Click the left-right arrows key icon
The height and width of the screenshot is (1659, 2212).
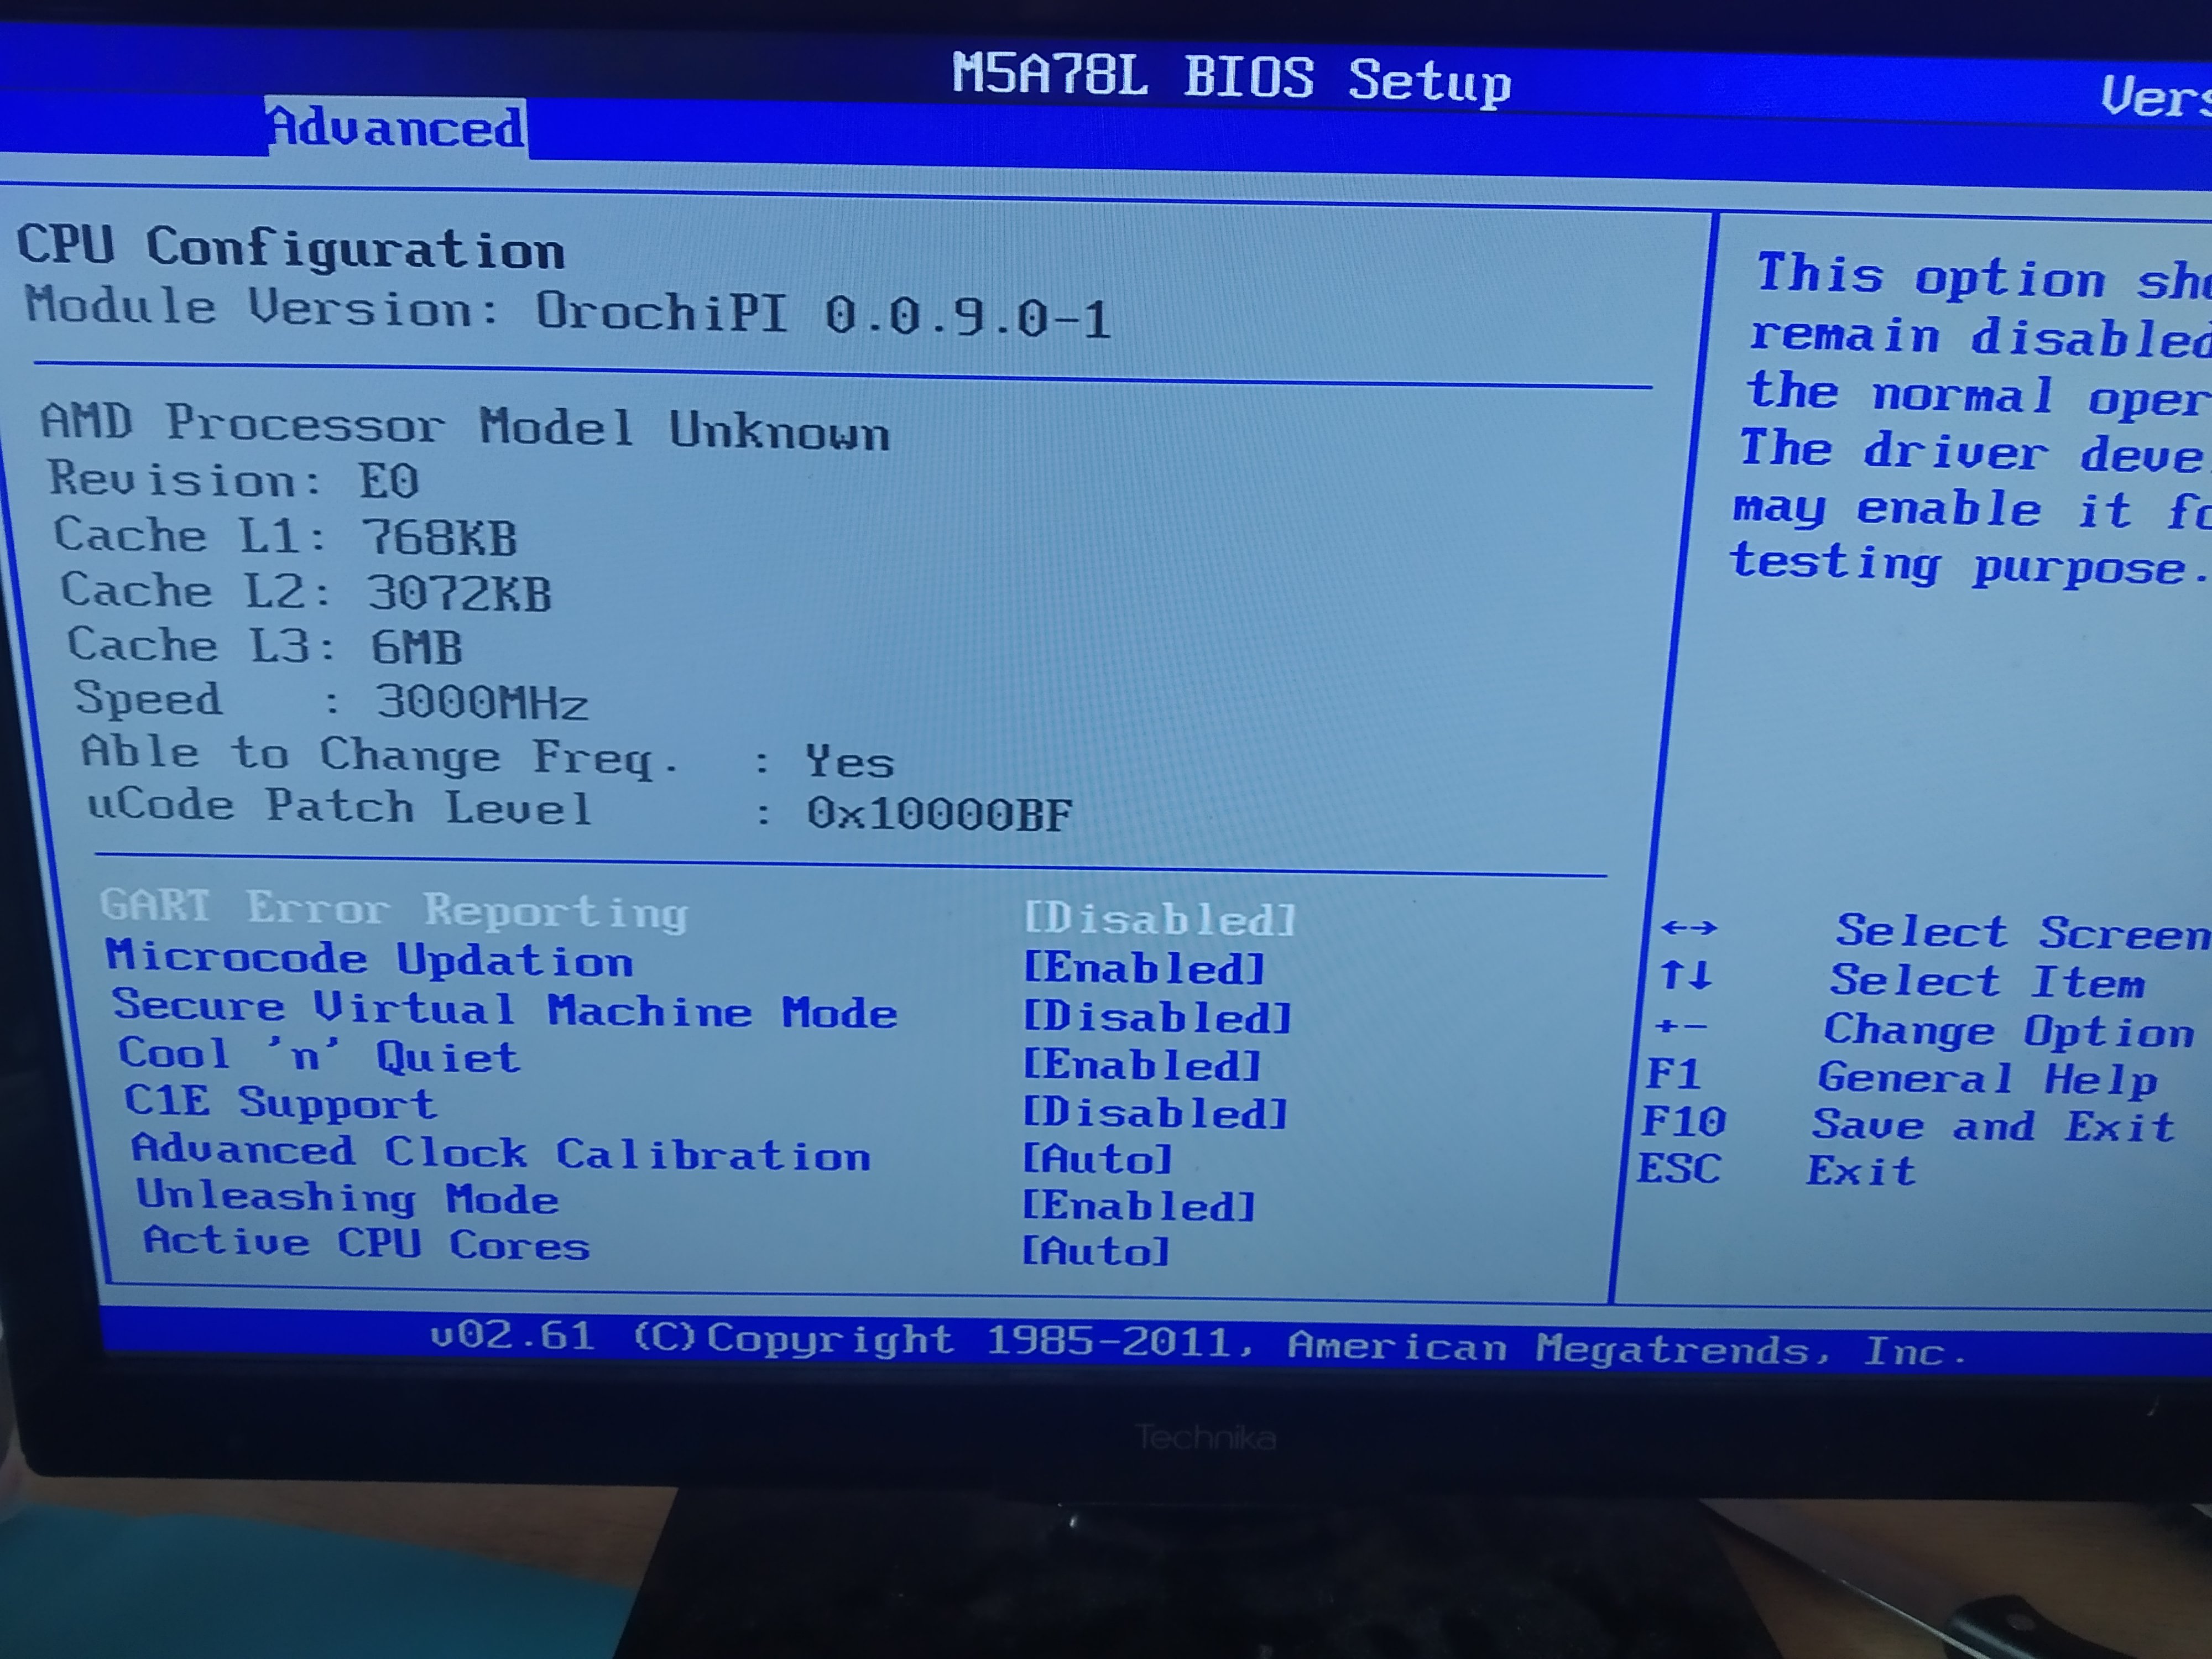[1689, 928]
